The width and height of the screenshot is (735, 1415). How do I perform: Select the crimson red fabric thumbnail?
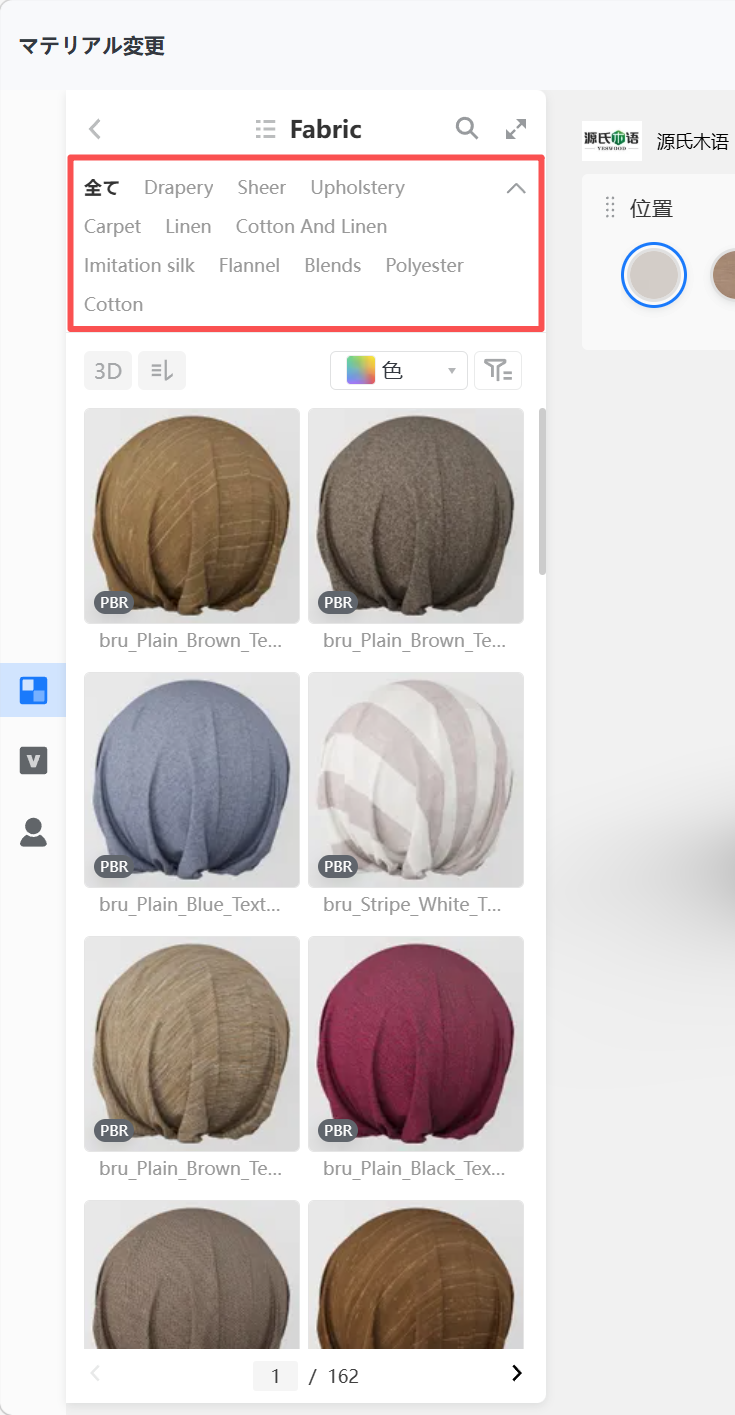click(416, 1044)
